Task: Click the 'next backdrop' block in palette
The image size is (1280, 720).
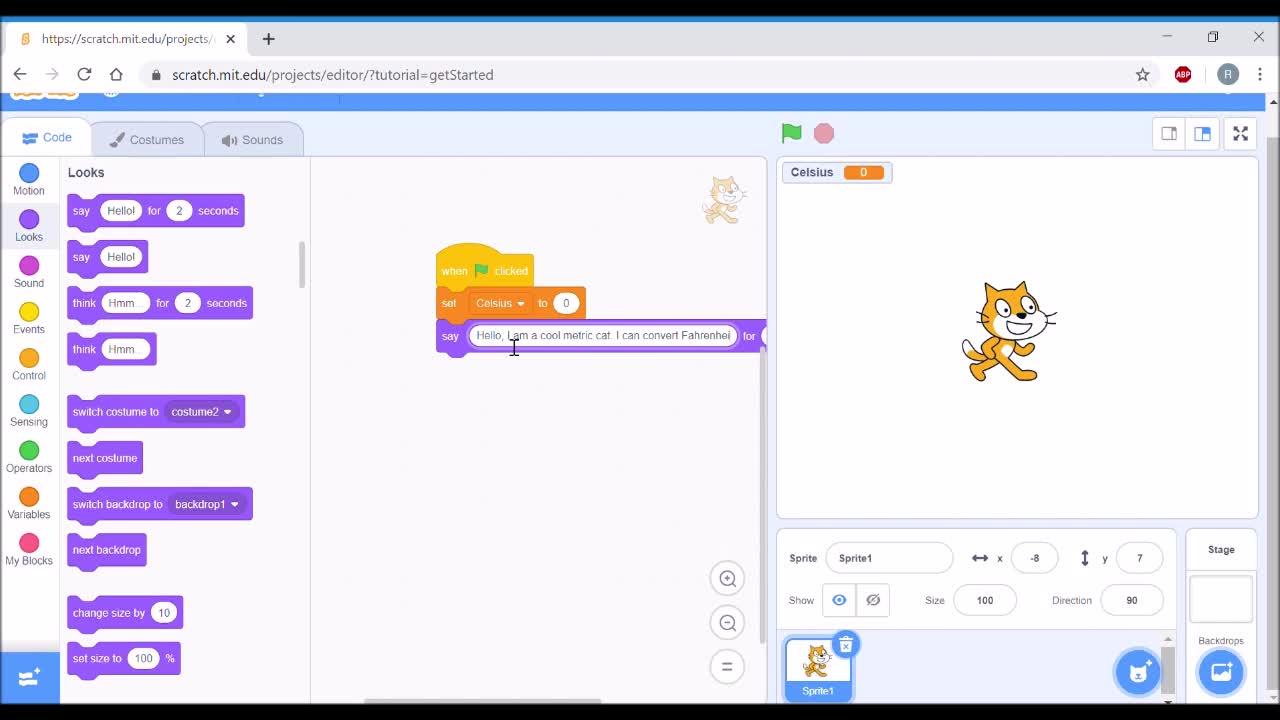Action: click(x=107, y=550)
